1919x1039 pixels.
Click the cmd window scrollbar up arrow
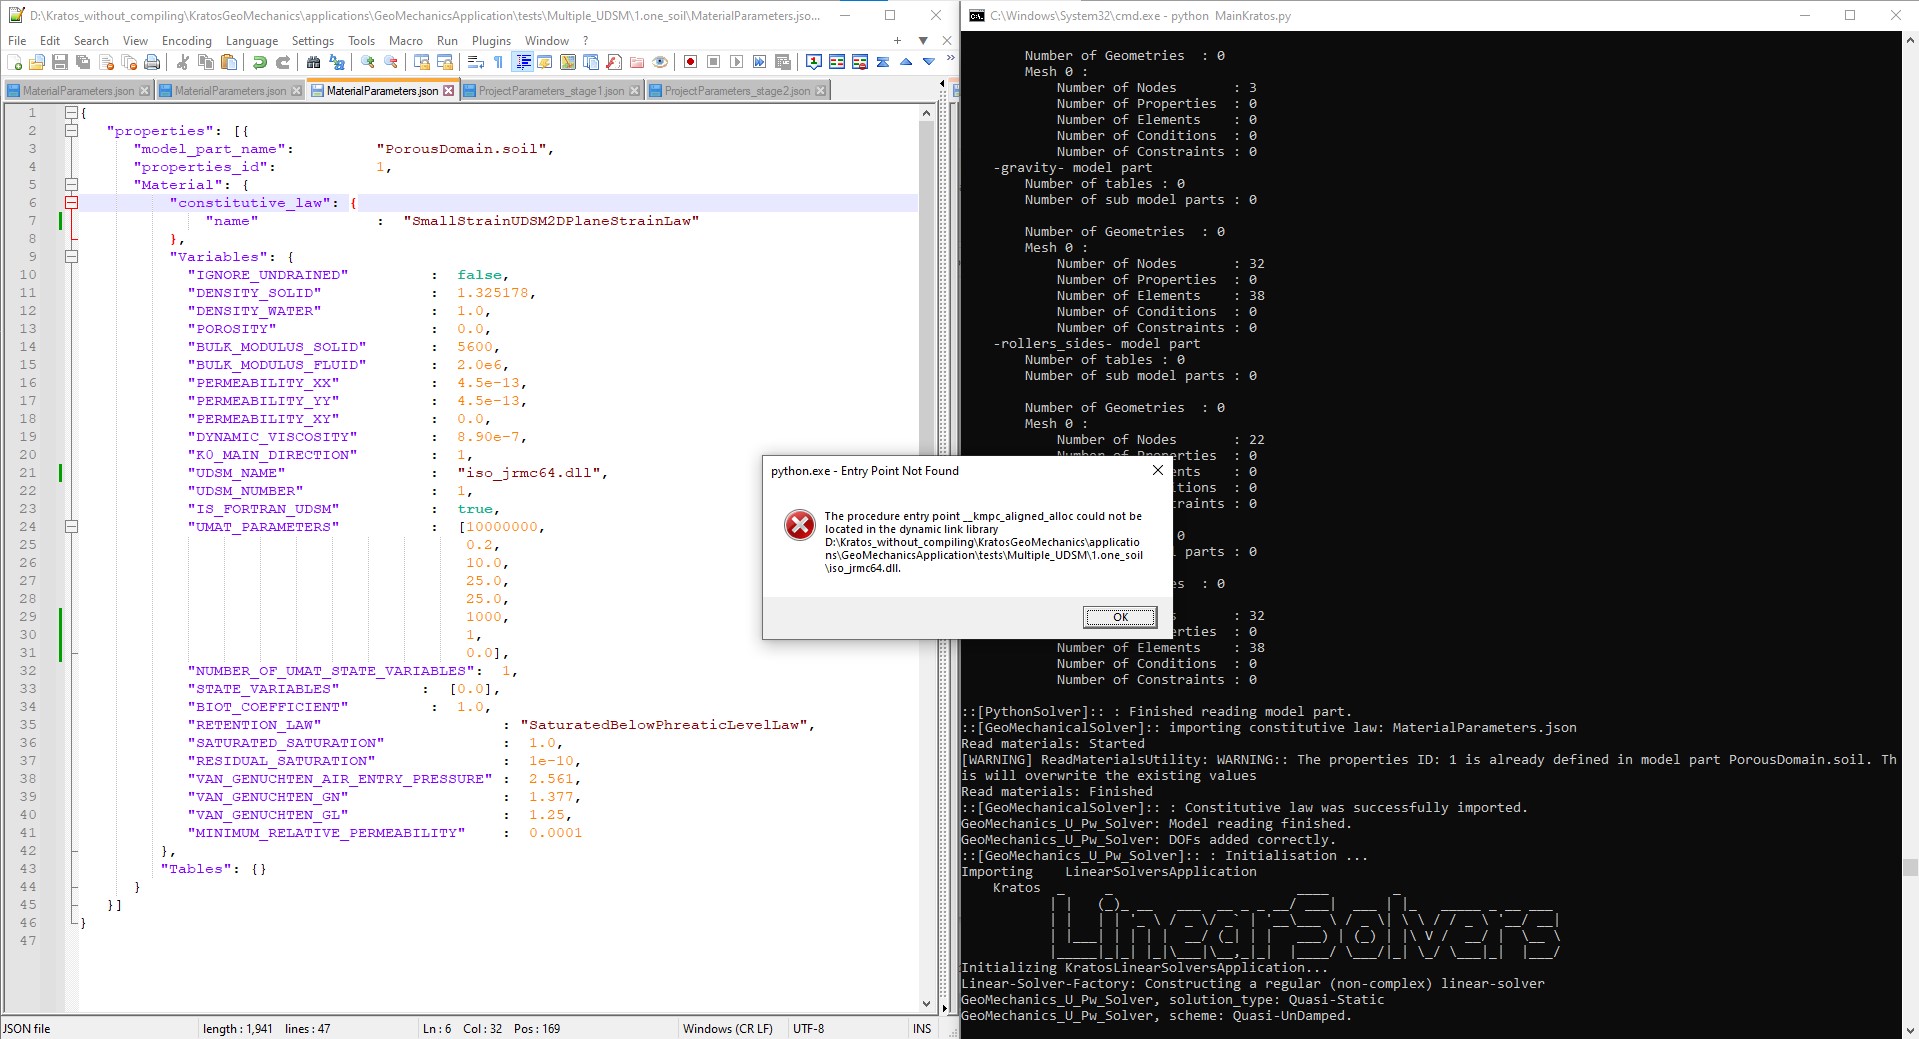click(1910, 40)
